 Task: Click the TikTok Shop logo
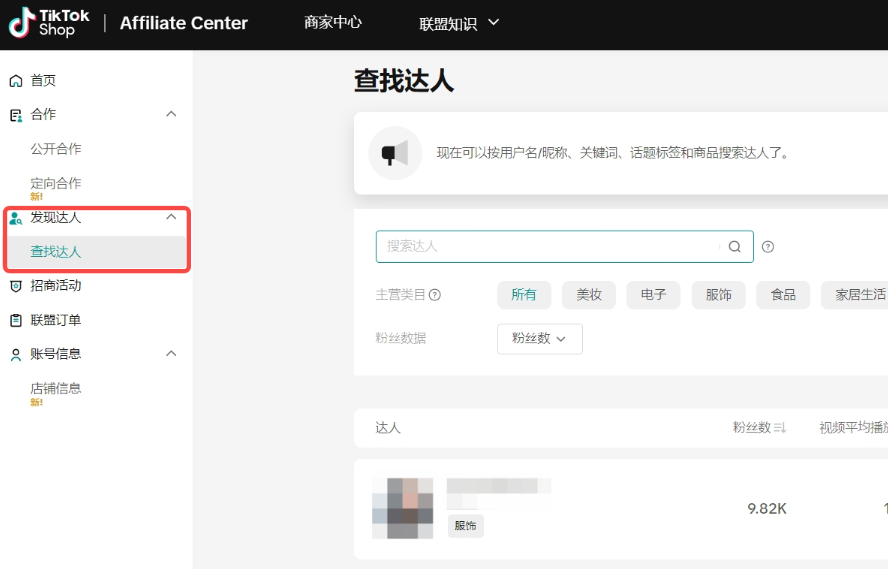(49, 23)
